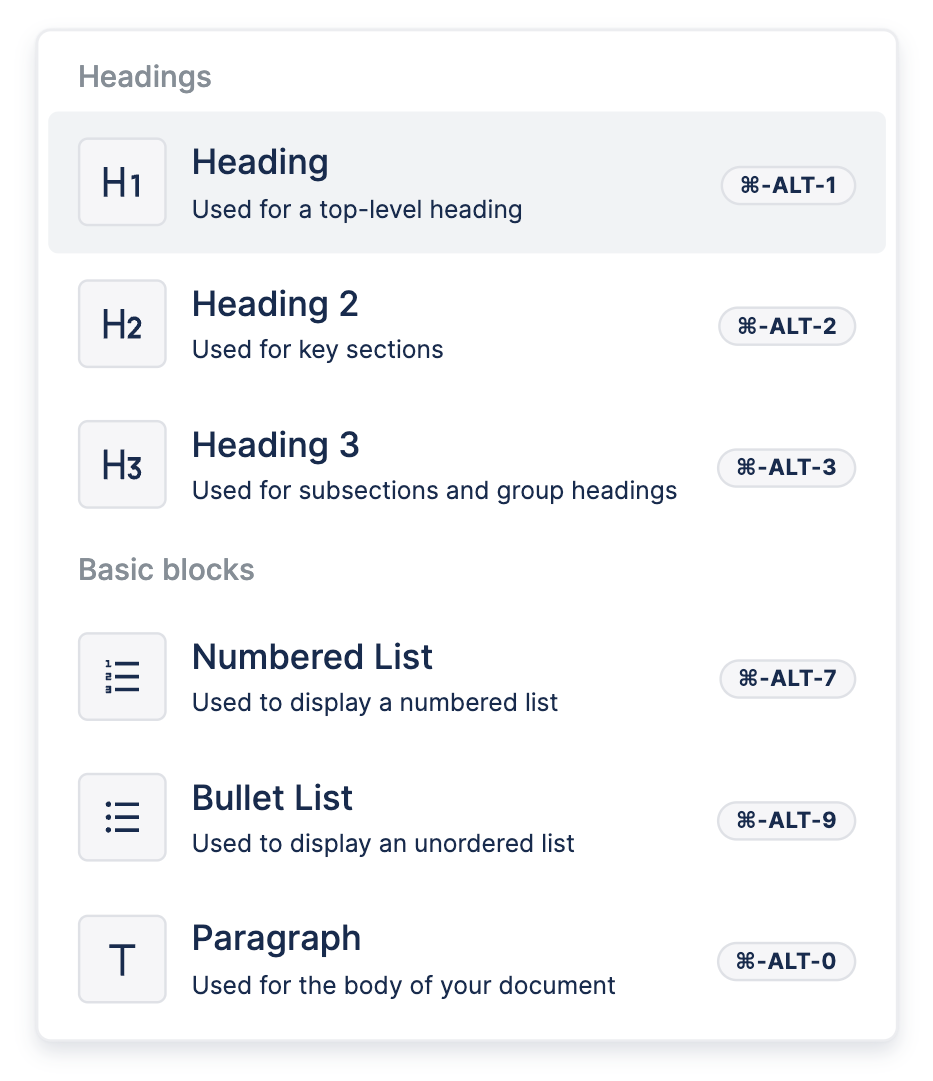Click the paragraph T icon

(x=122, y=959)
